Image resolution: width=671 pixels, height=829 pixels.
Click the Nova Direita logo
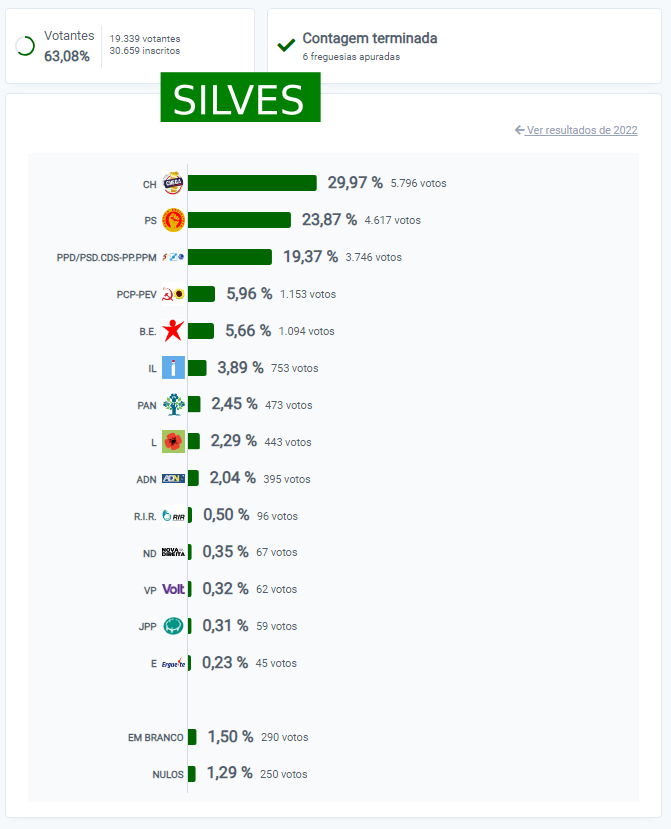point(173,552)
